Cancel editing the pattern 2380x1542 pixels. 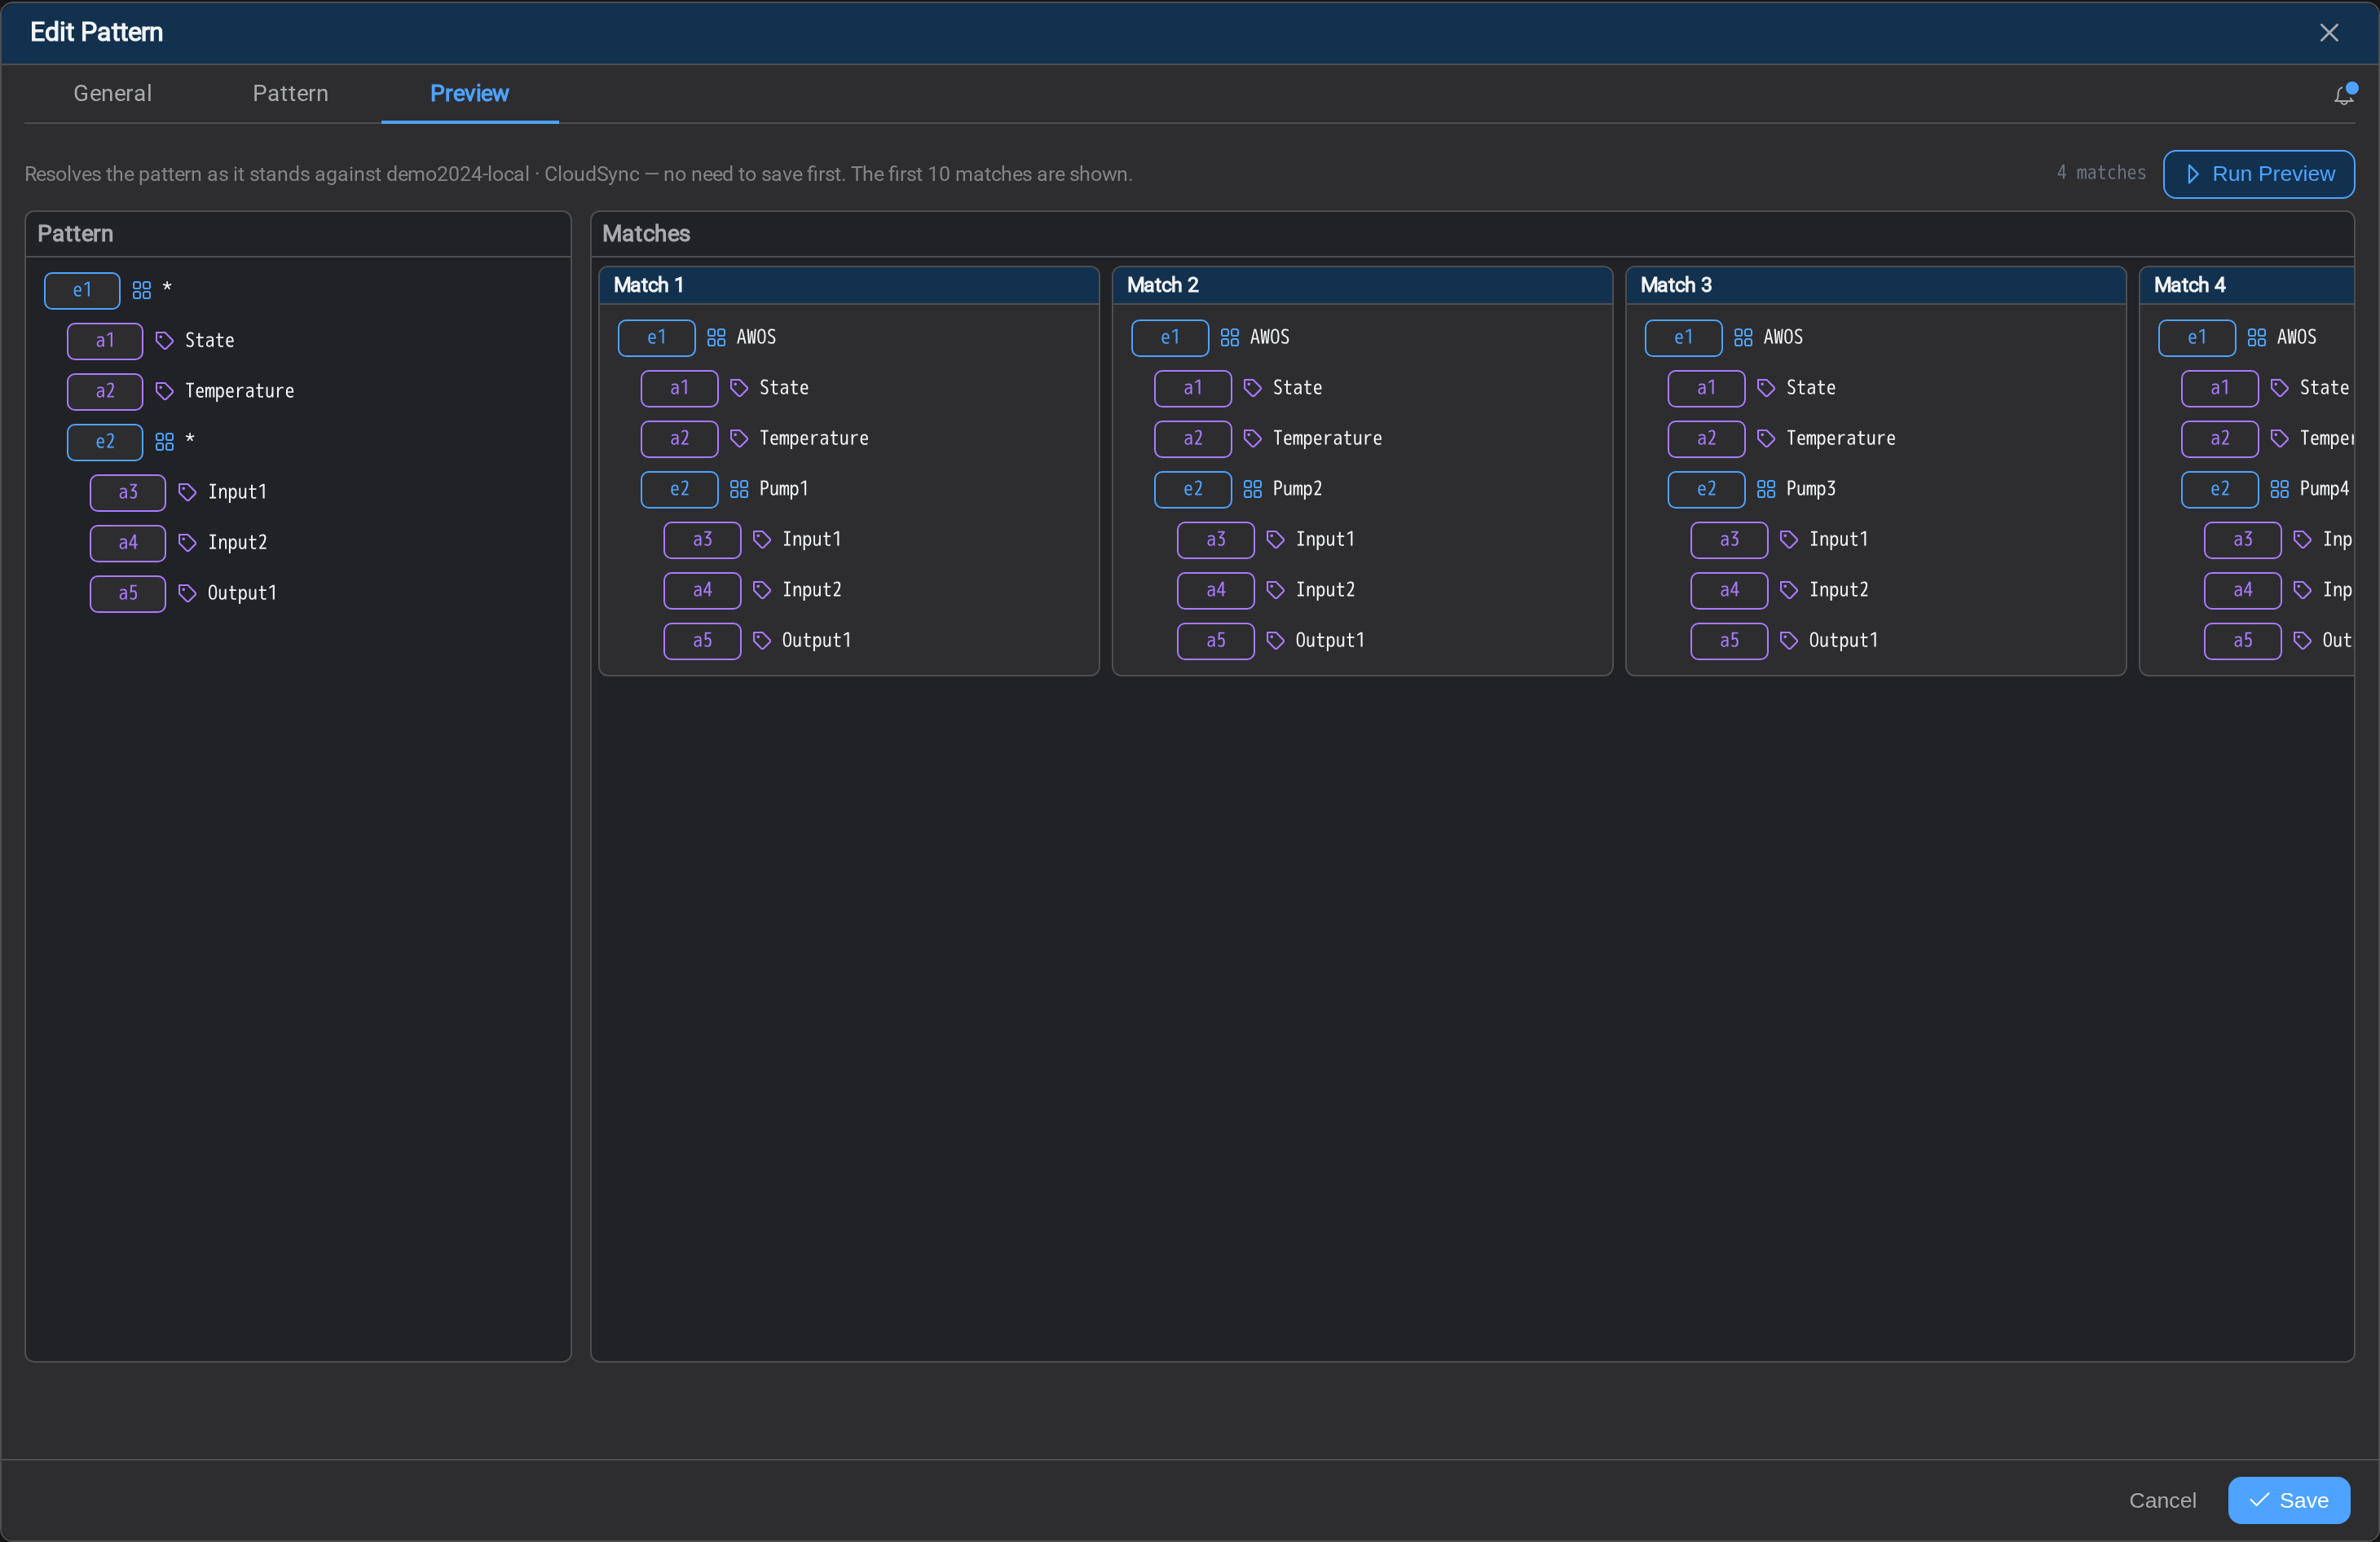2162,1500
